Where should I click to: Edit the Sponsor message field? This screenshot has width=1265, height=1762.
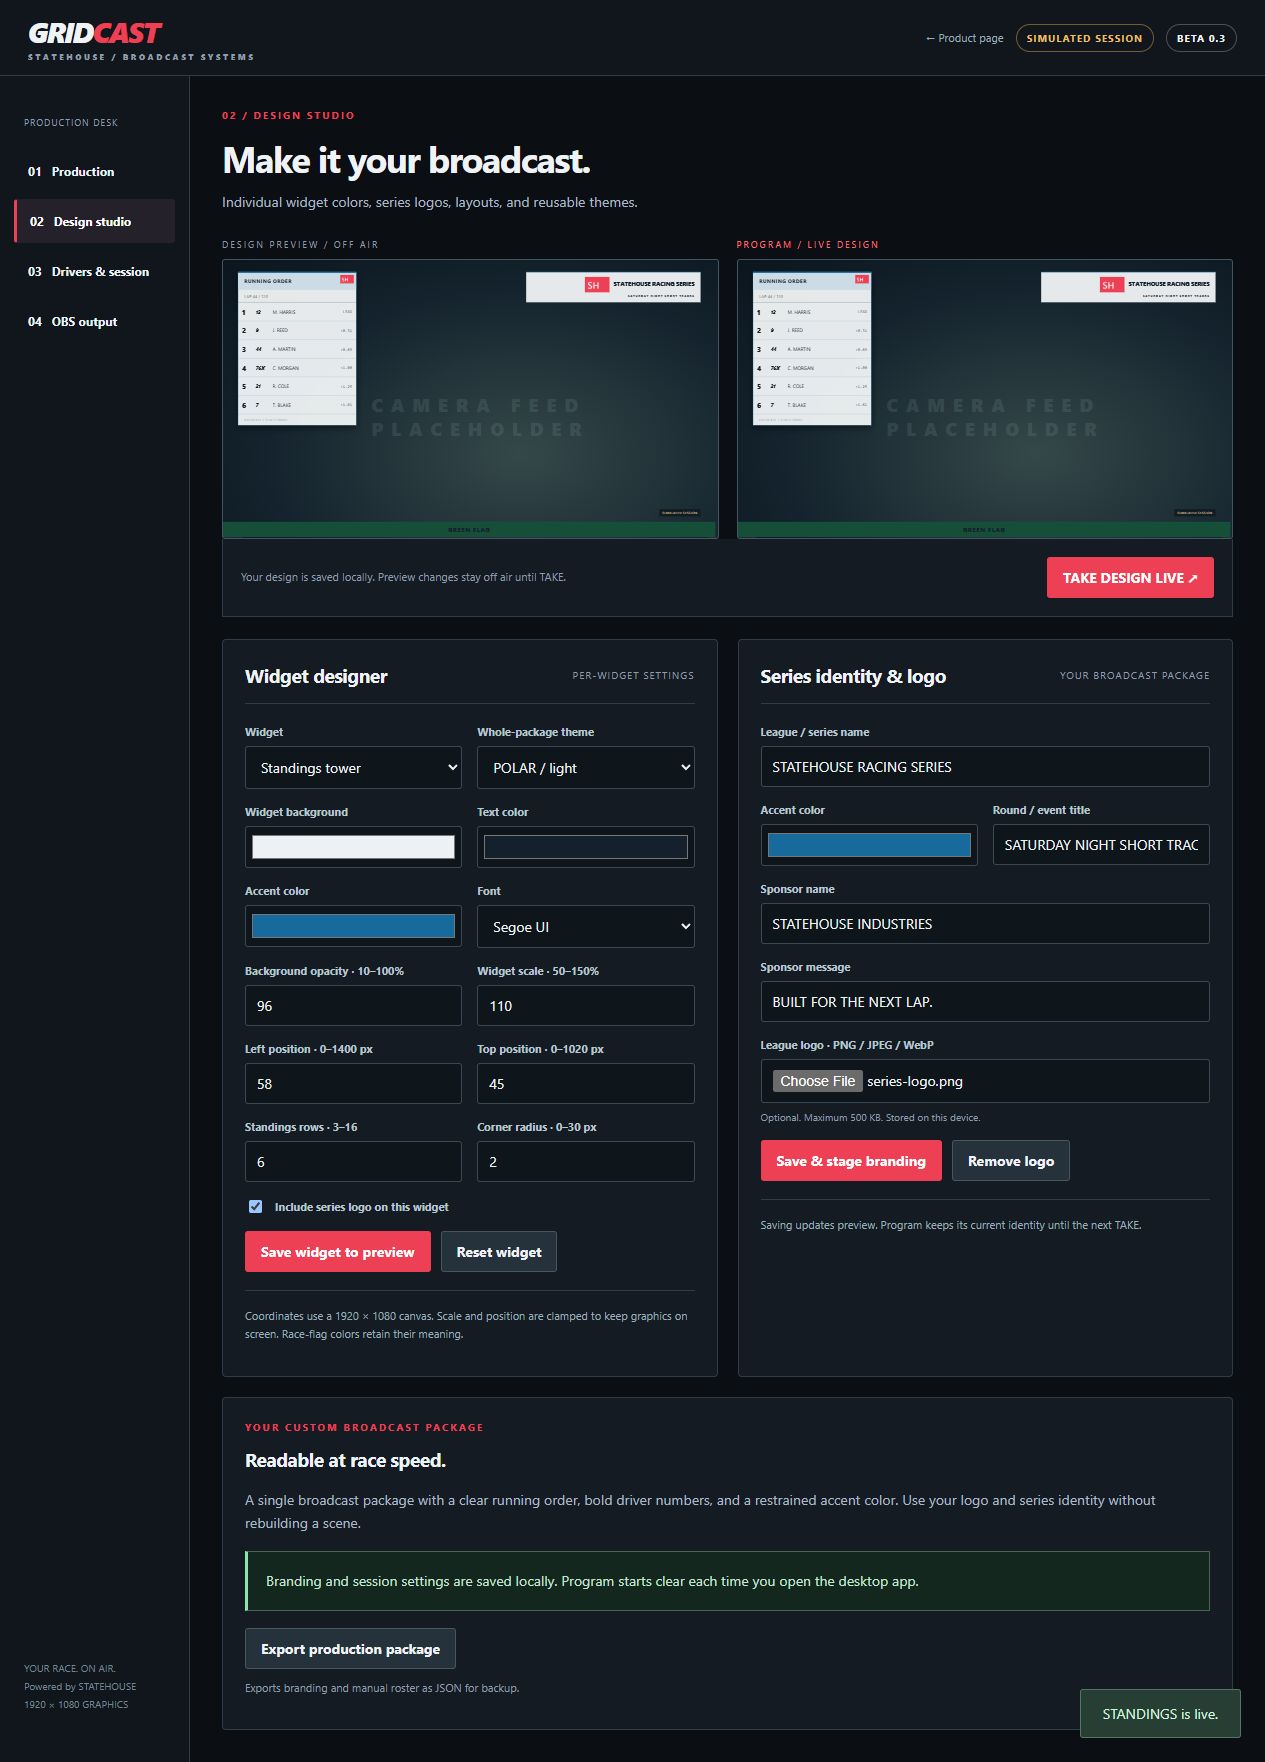click(x=984, y=1002)
